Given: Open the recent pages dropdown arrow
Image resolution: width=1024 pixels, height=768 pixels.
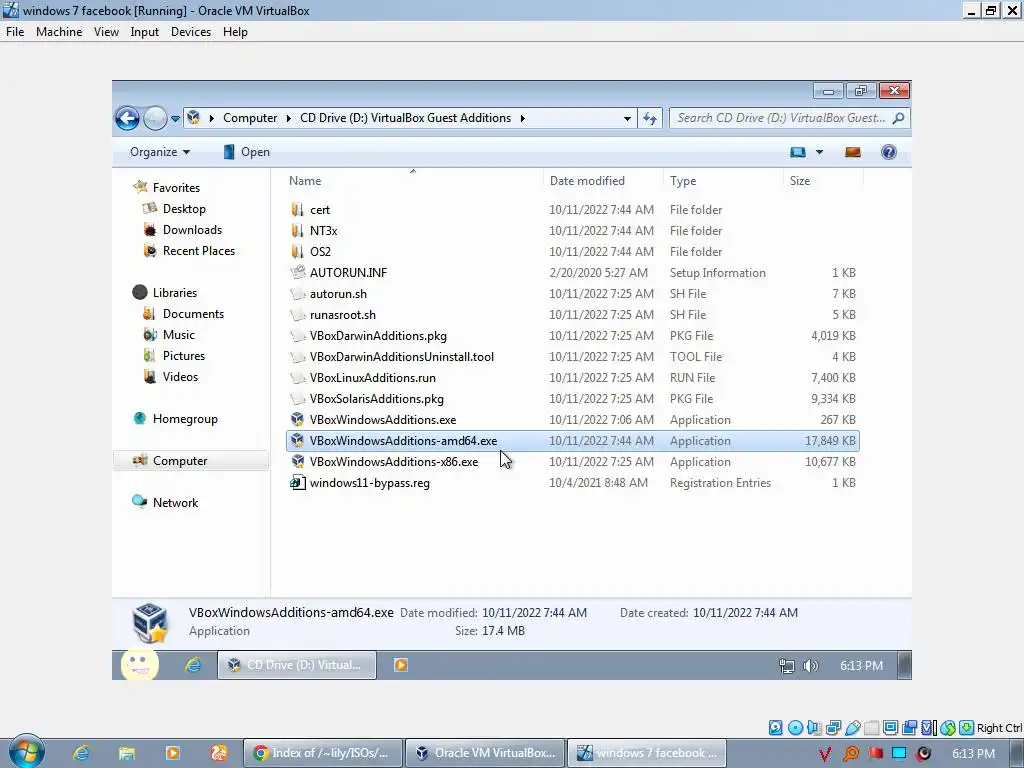Looking at the screenshot, I should [175, 119].
